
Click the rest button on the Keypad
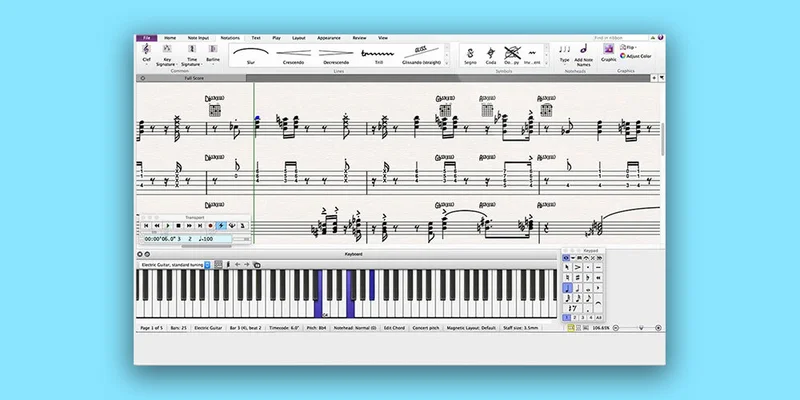click(572, 308)
